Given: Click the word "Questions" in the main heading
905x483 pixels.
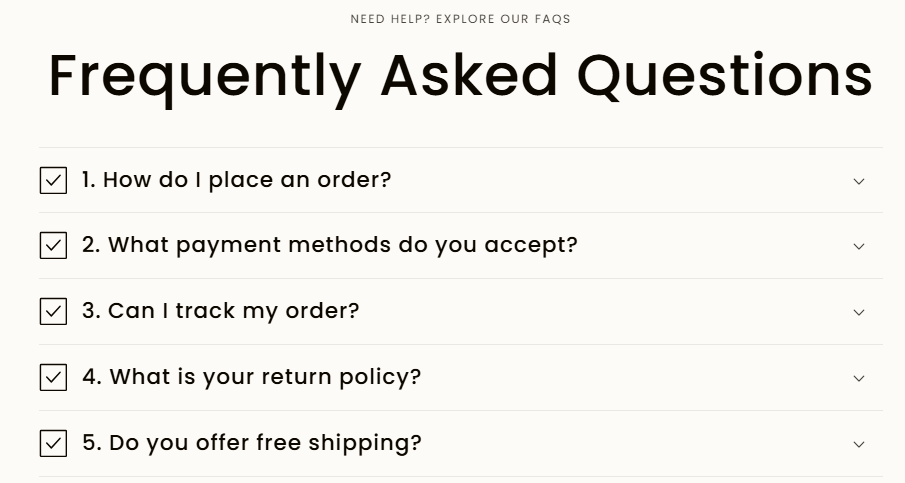Looking at the screenshot, I should tap(724, 75).
